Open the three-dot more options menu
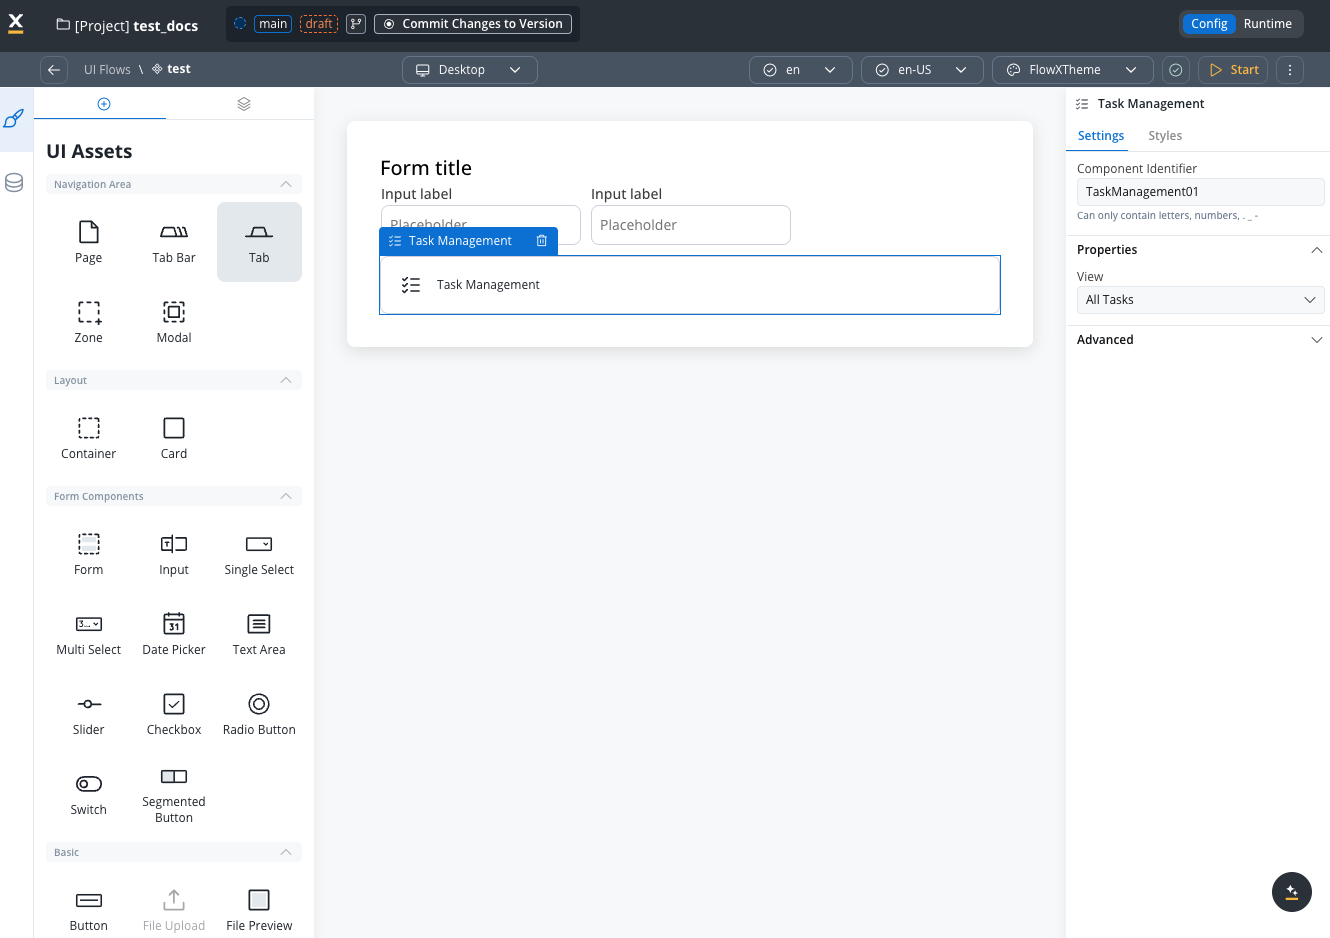Image resolution: width=1330 pixels, height=938 pixels. point(1290,70)
